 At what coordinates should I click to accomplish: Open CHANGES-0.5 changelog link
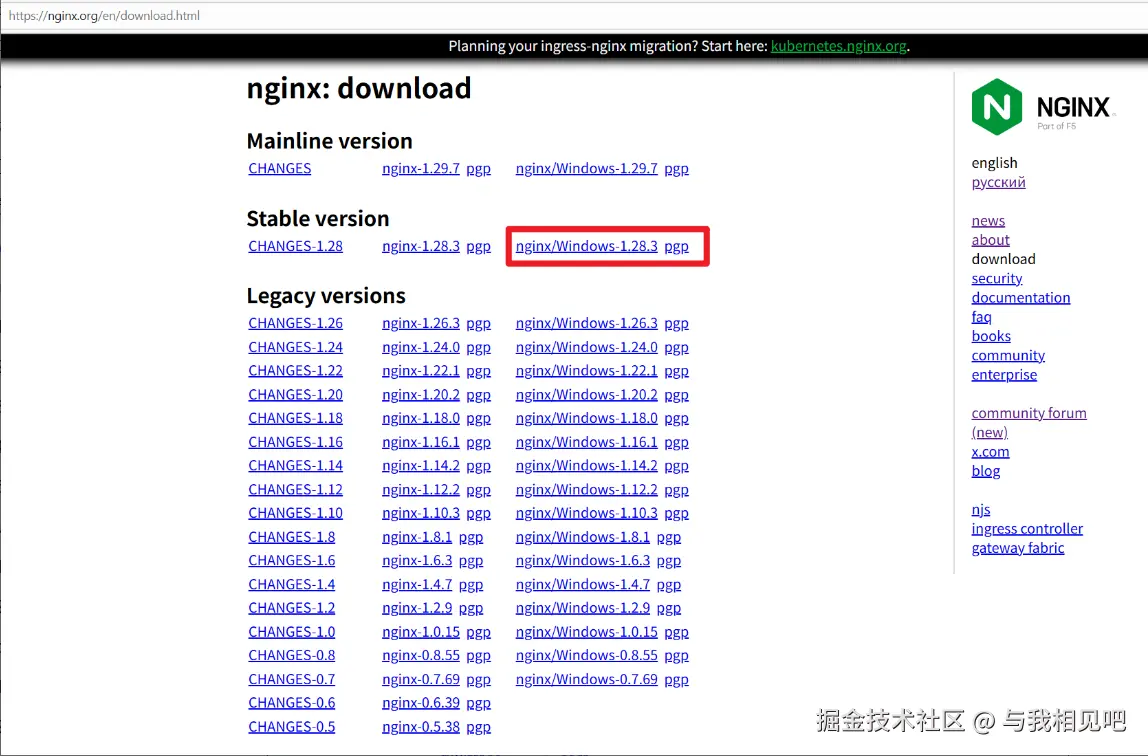click(x=291, y=727)
